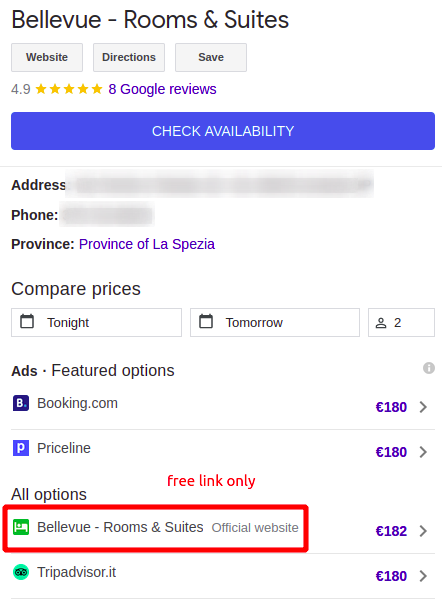442x605 pixels.
Task: Click the calendar icon beside Tonight
Action: pyautogui.click(x=27, y=321)
